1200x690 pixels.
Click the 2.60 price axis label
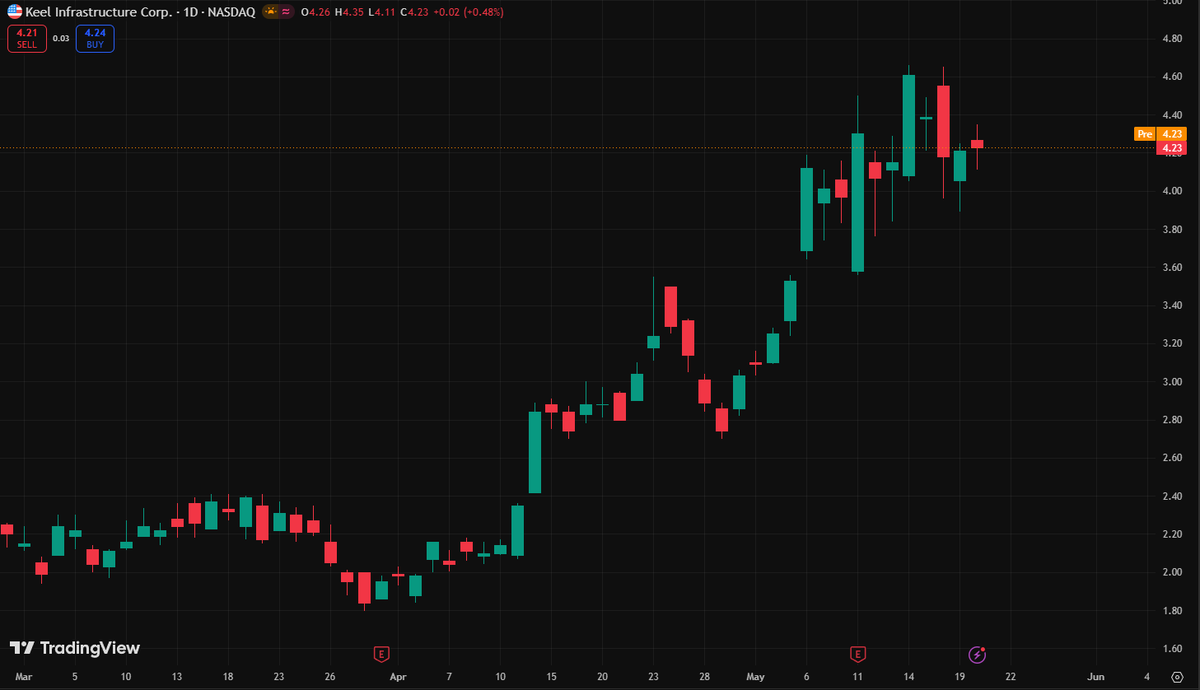point(1173,458)
